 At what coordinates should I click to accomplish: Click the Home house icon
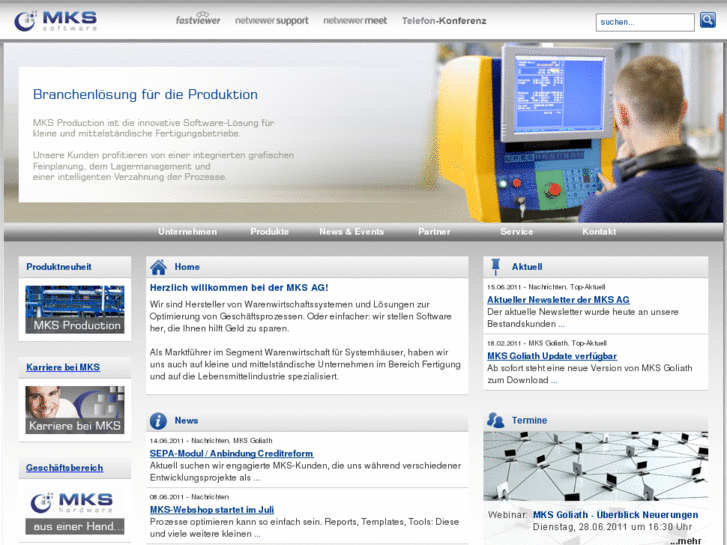tap(158, 267)
